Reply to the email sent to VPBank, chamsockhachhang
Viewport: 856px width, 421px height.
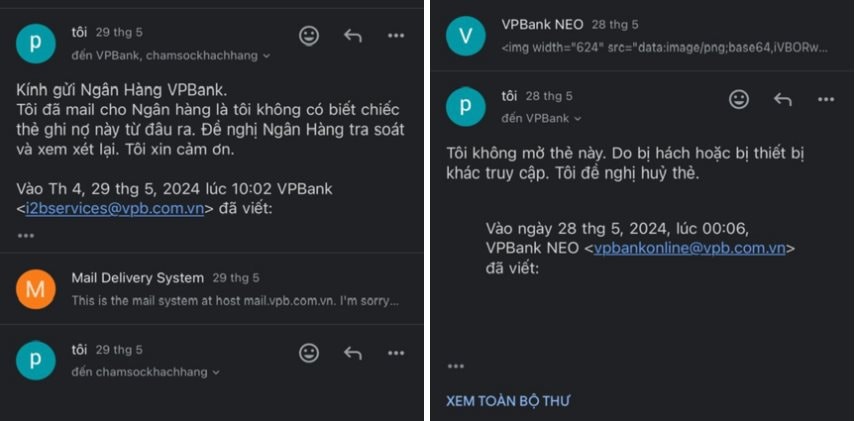tap(353, 36)
